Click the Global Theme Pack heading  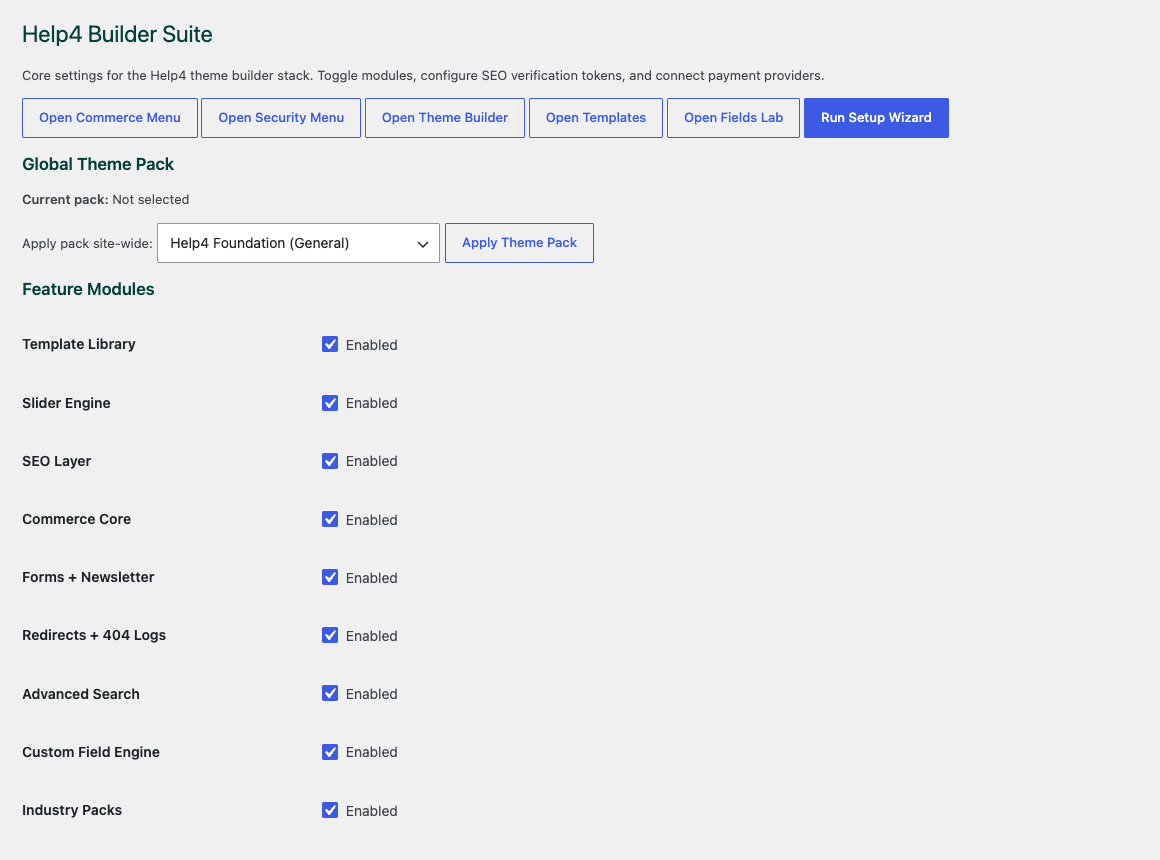tap(98, 164)
